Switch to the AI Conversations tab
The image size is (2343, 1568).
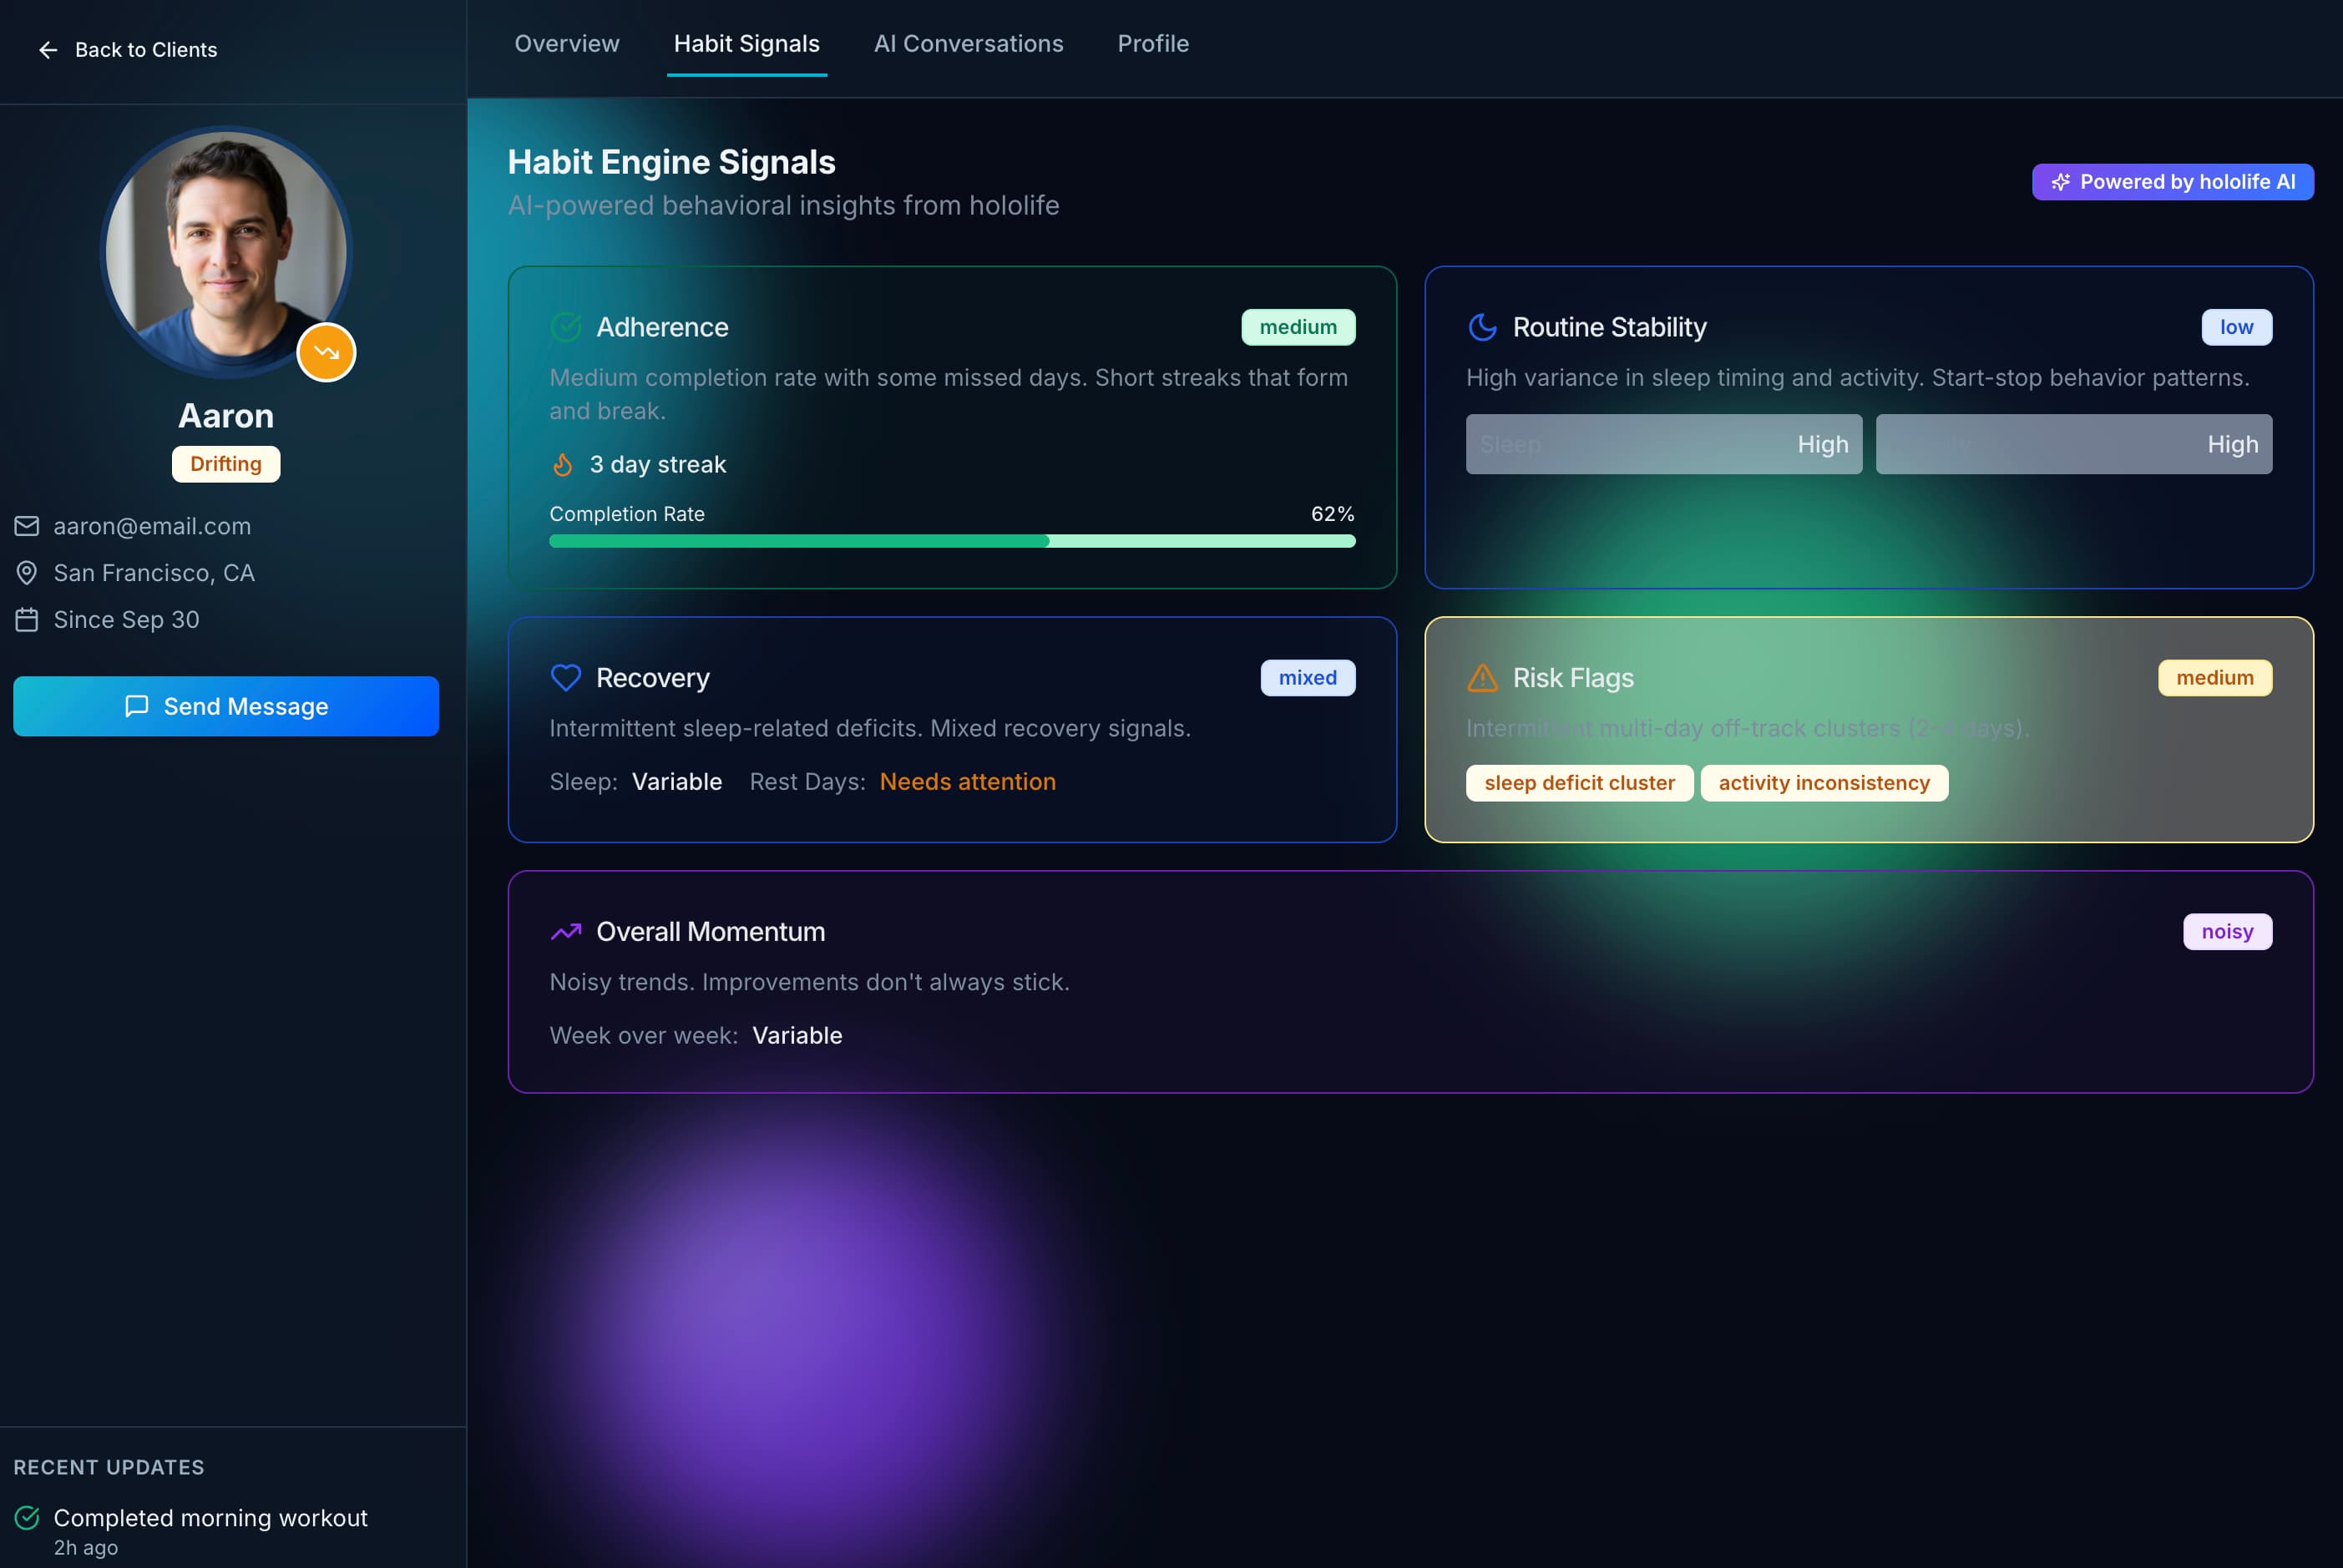pos(968,44)
